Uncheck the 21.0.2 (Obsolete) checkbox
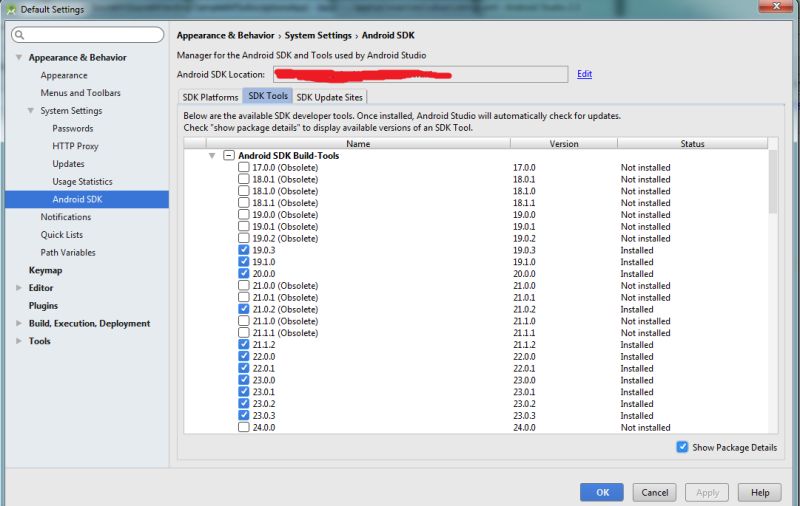This screenshot has width=800, height=506. 244,309
